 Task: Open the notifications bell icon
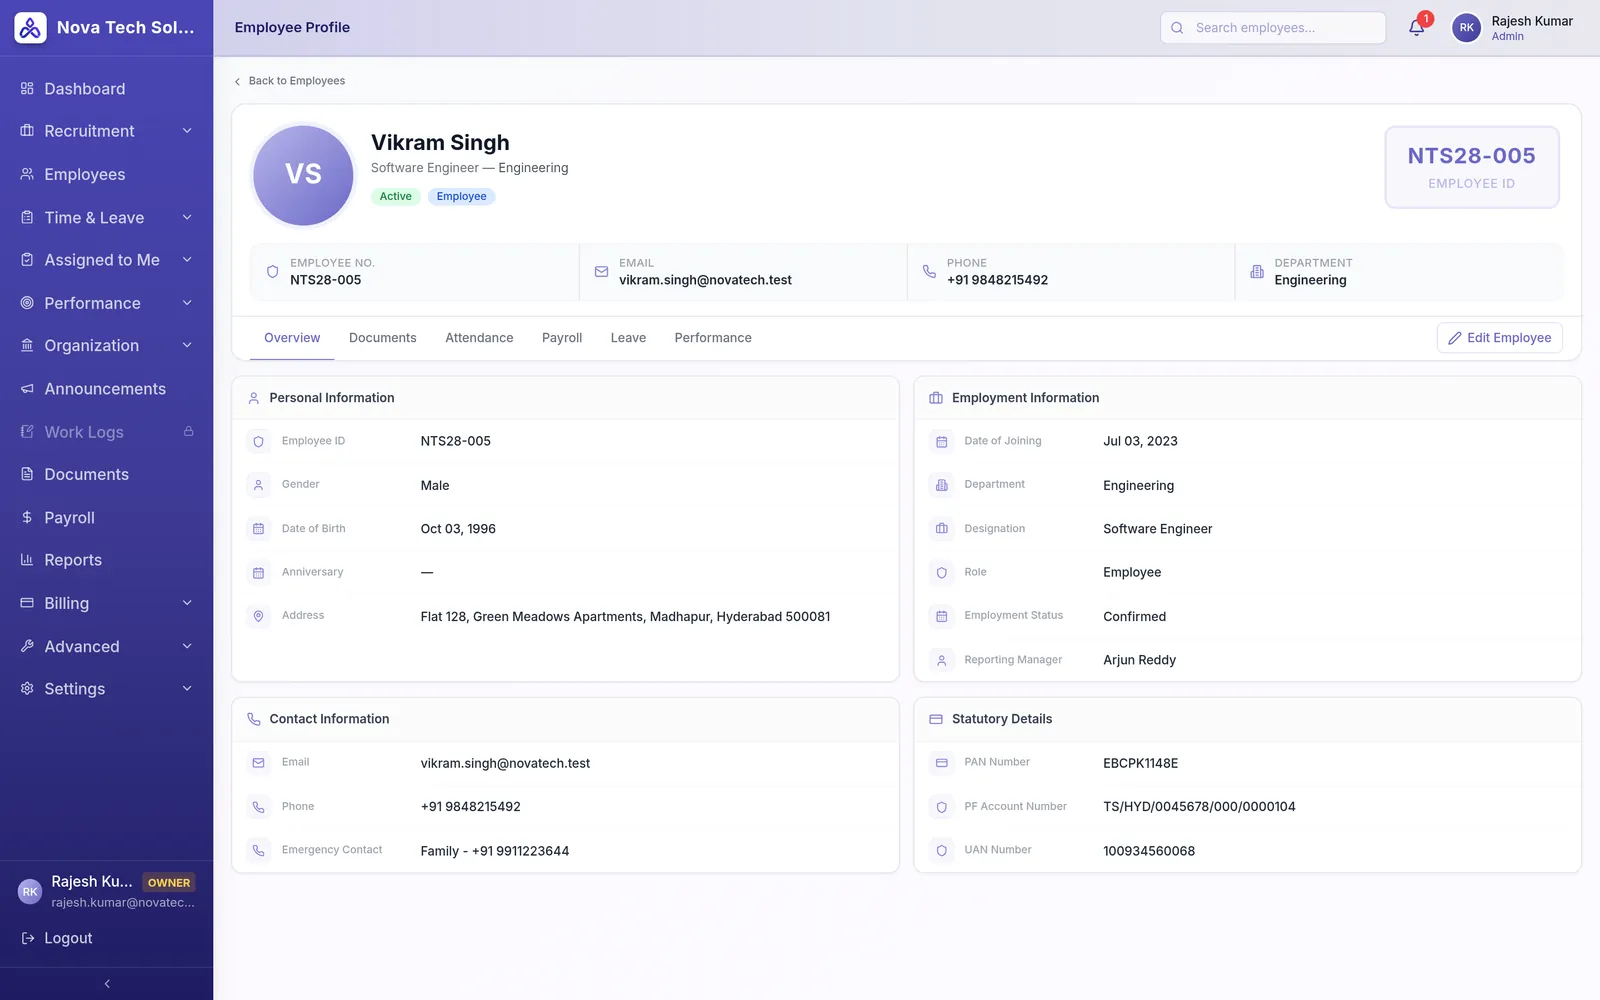[1417, 28]
